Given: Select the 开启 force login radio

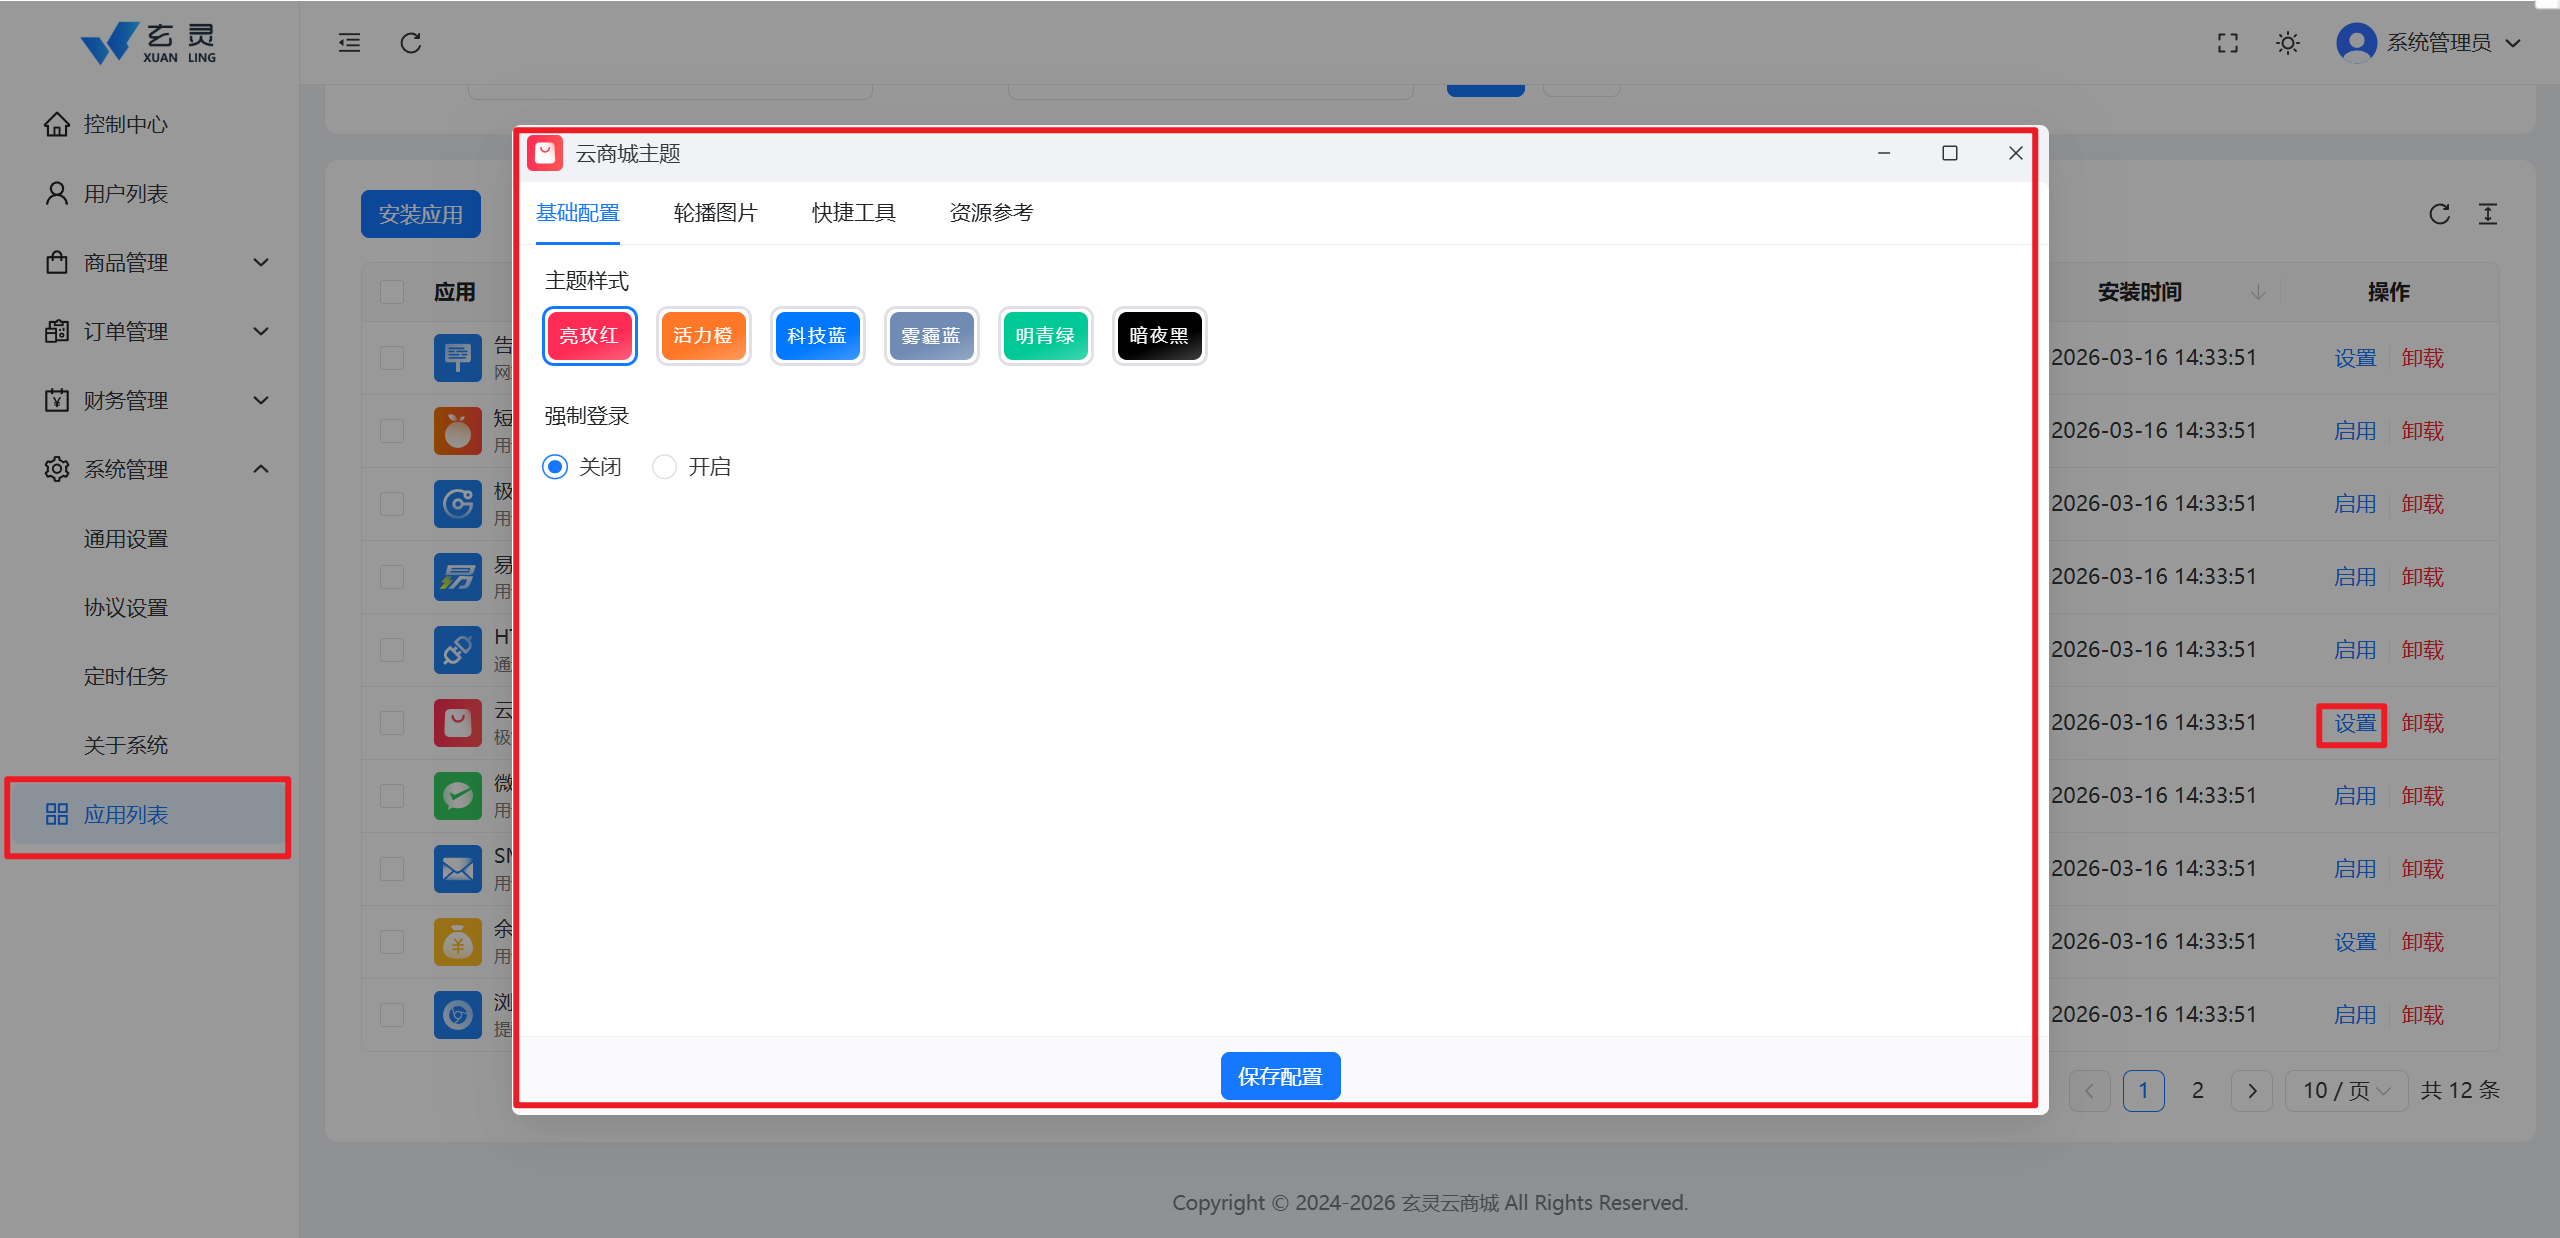Looking at the screenshot, I should pos(664,467).
